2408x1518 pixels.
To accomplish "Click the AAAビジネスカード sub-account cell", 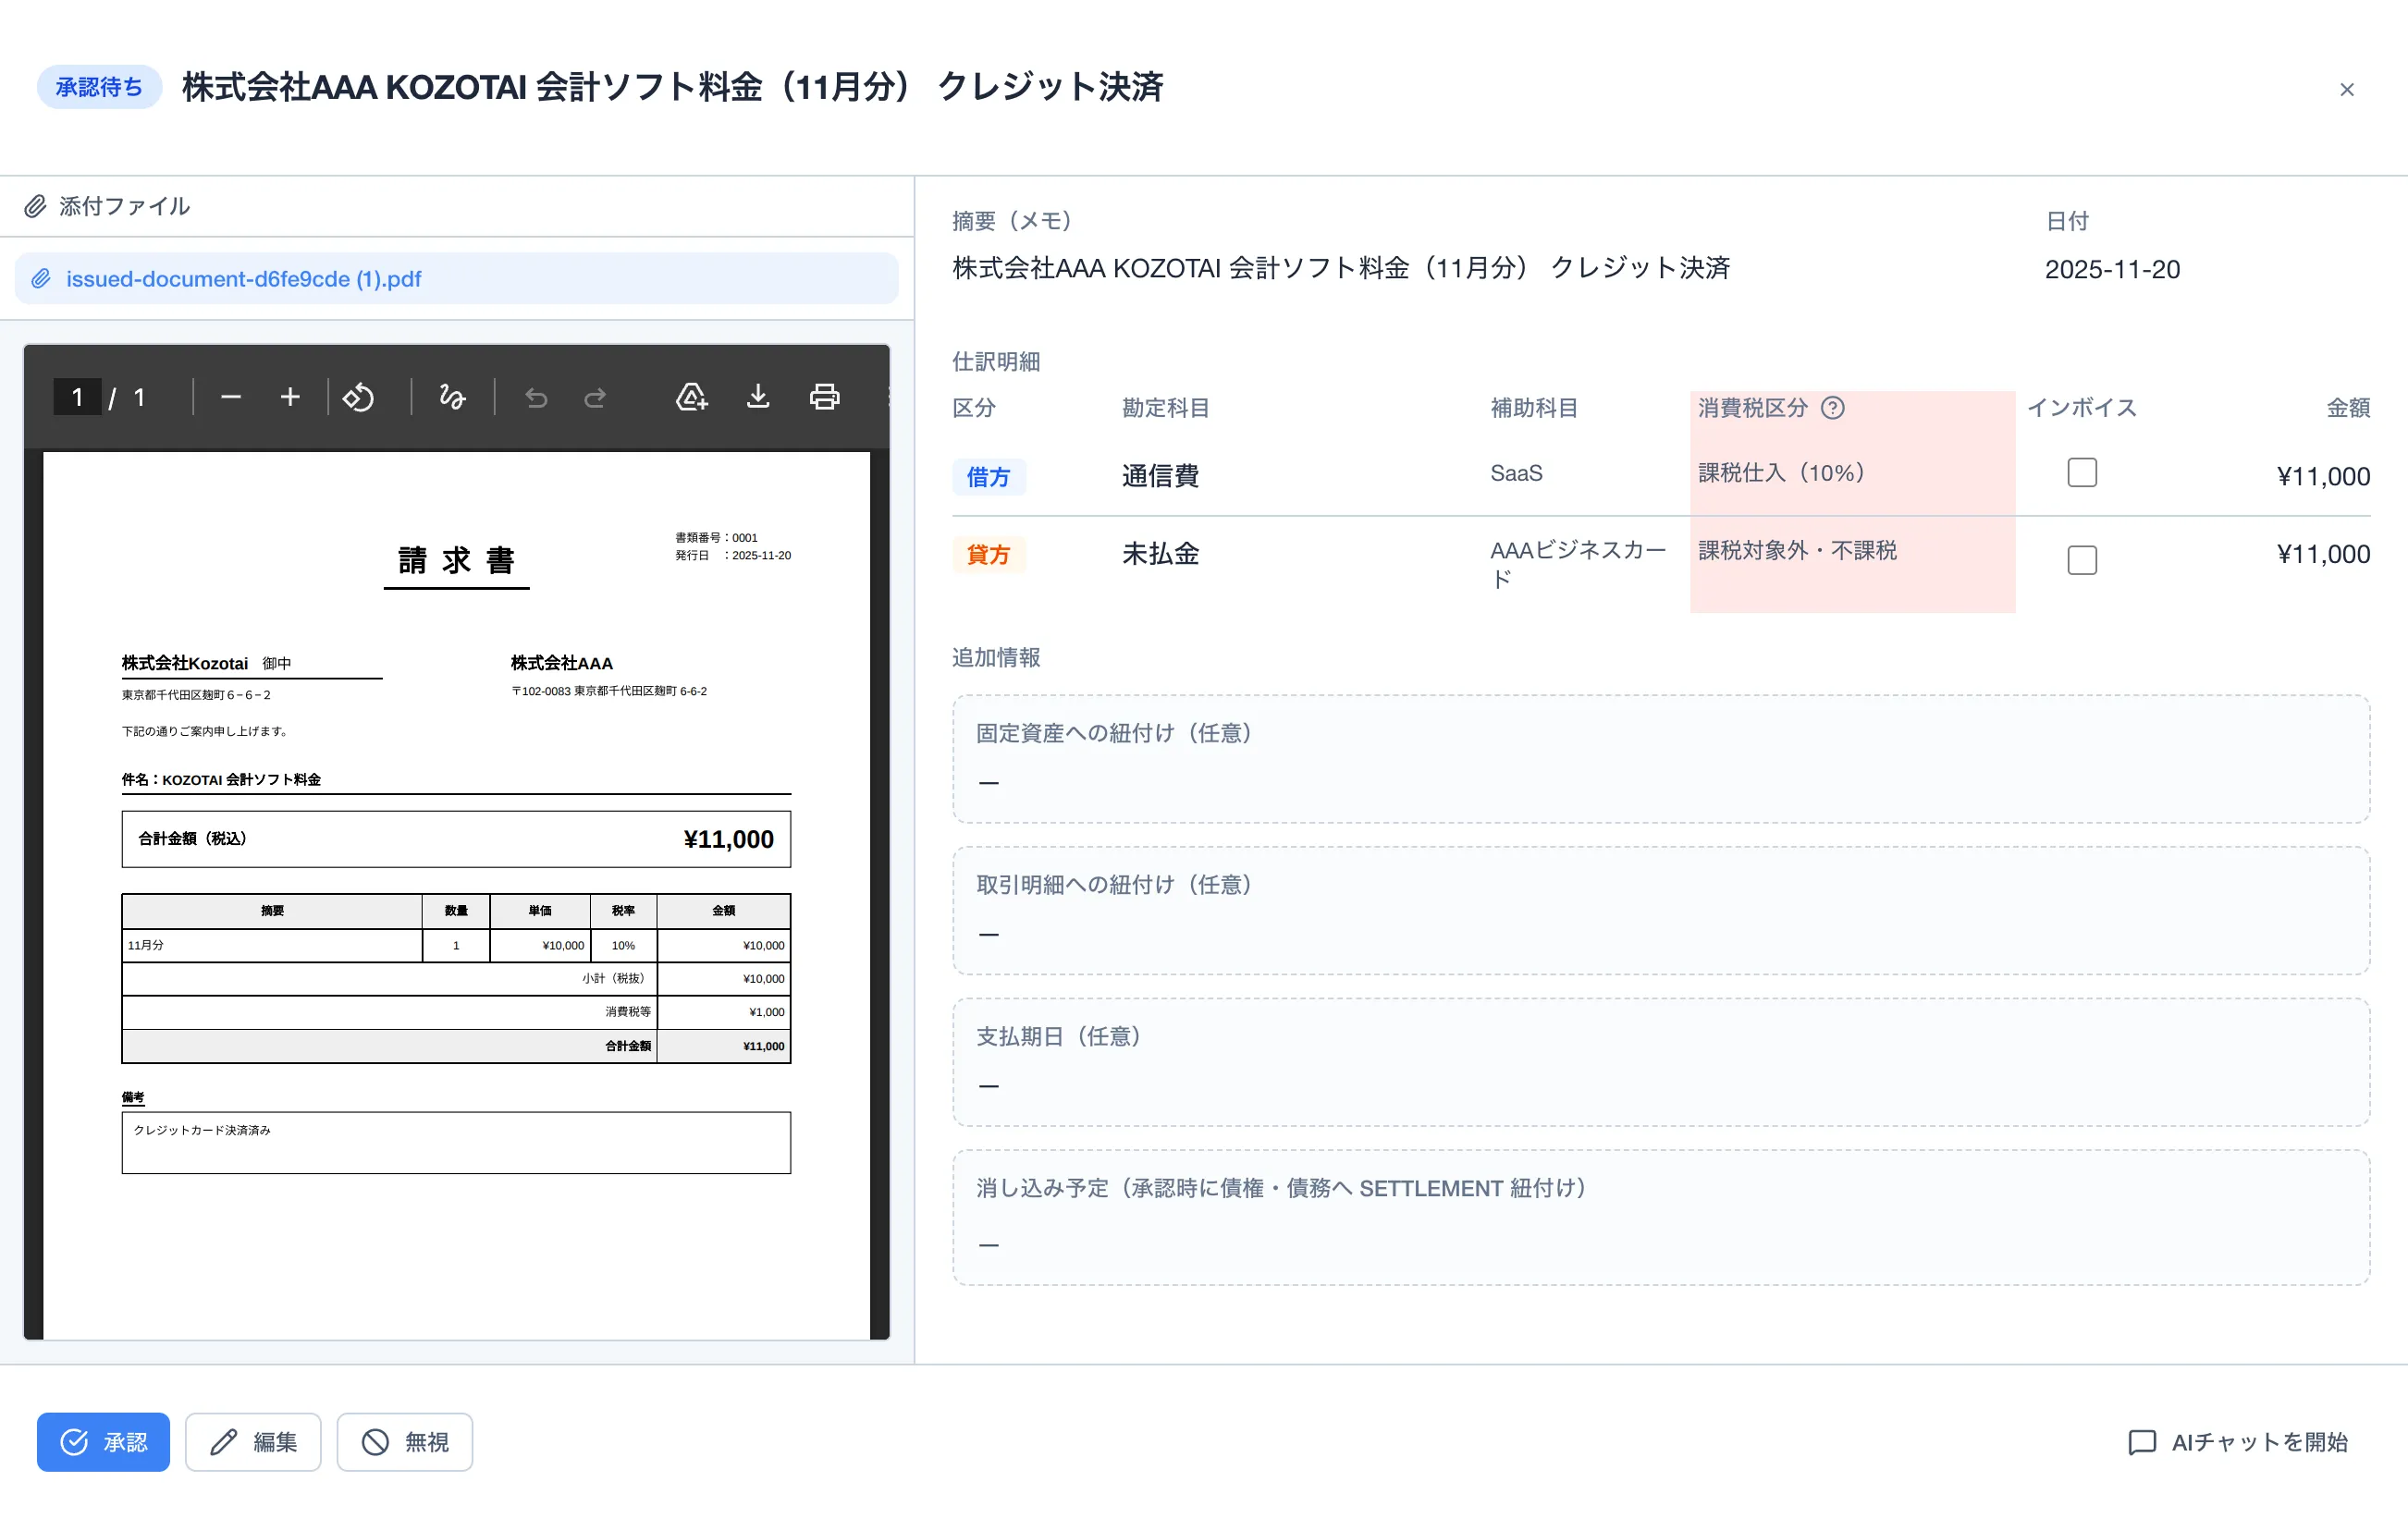I will click(1578, 564).
